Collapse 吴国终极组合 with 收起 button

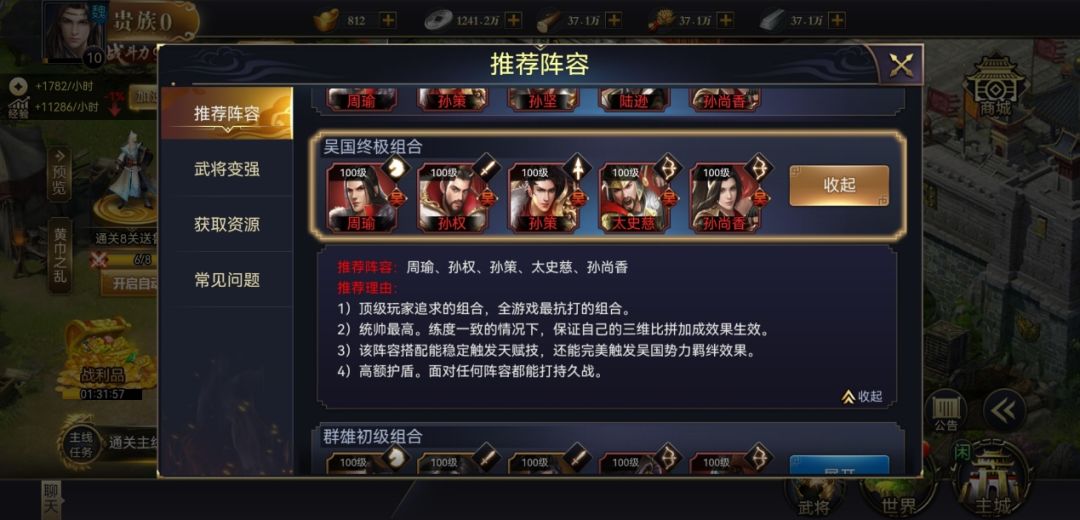coord(839,185)
